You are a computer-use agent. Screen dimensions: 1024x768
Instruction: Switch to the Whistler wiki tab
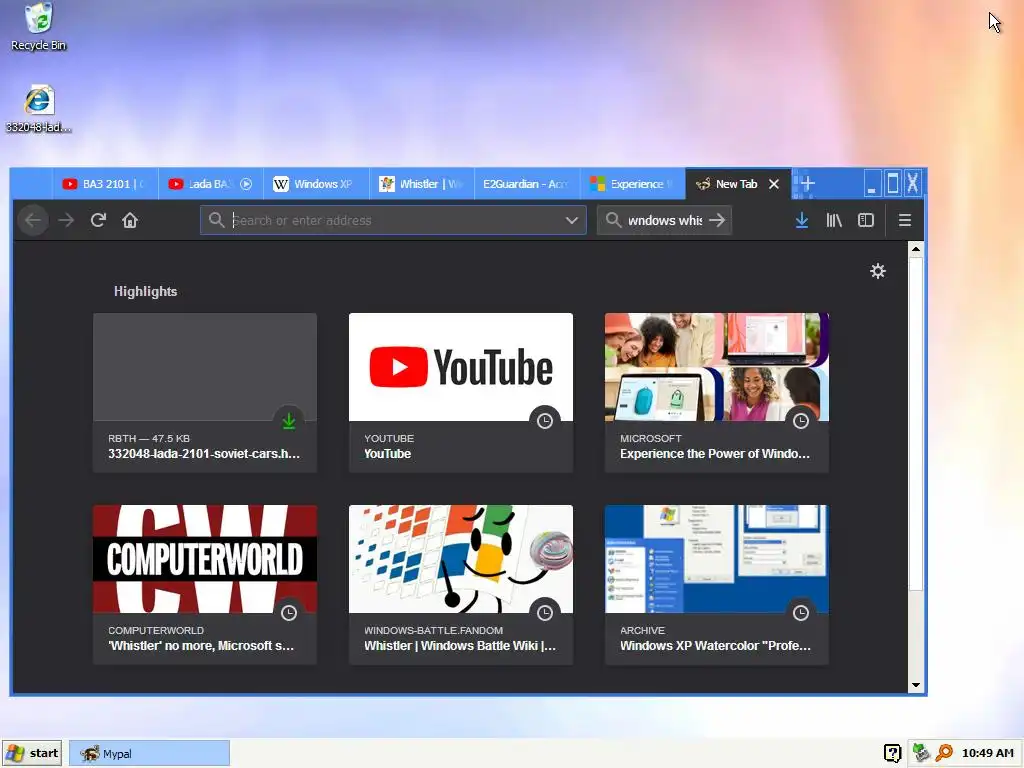click(x=422, y=184)
